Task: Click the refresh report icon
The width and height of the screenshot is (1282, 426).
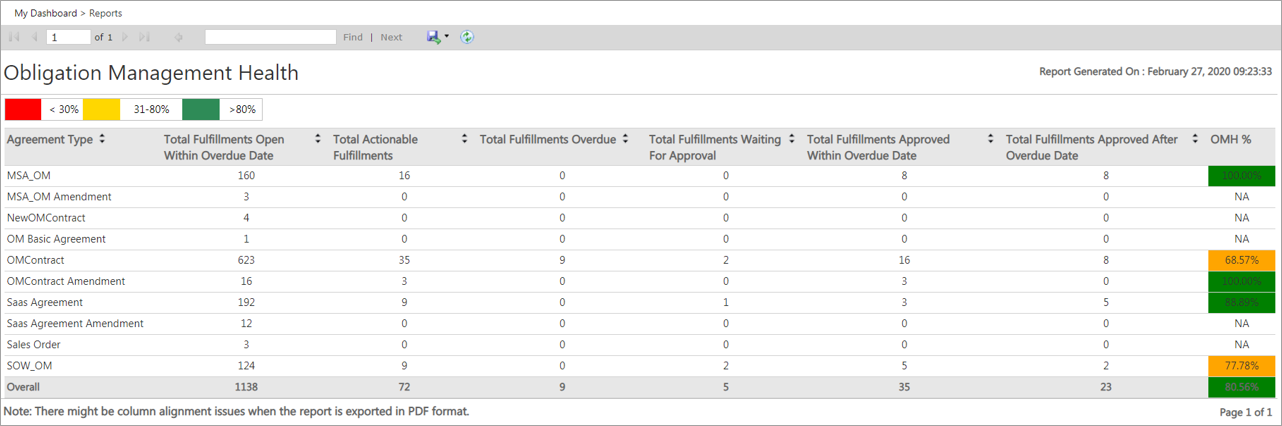Action: point(467,37)
